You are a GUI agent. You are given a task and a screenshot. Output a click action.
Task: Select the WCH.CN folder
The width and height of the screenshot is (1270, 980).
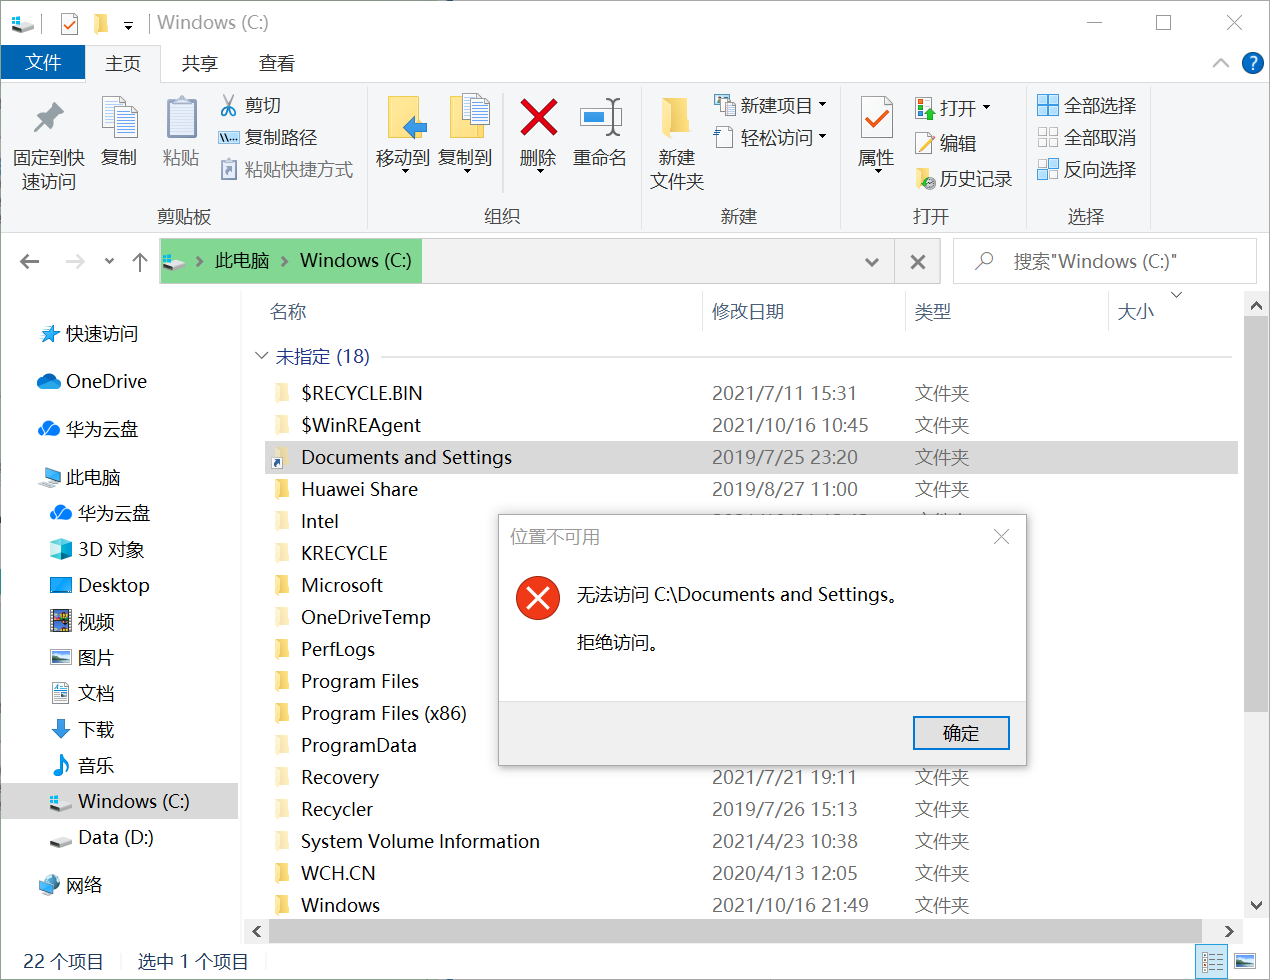pyautogui.click(x=338, y=873)
